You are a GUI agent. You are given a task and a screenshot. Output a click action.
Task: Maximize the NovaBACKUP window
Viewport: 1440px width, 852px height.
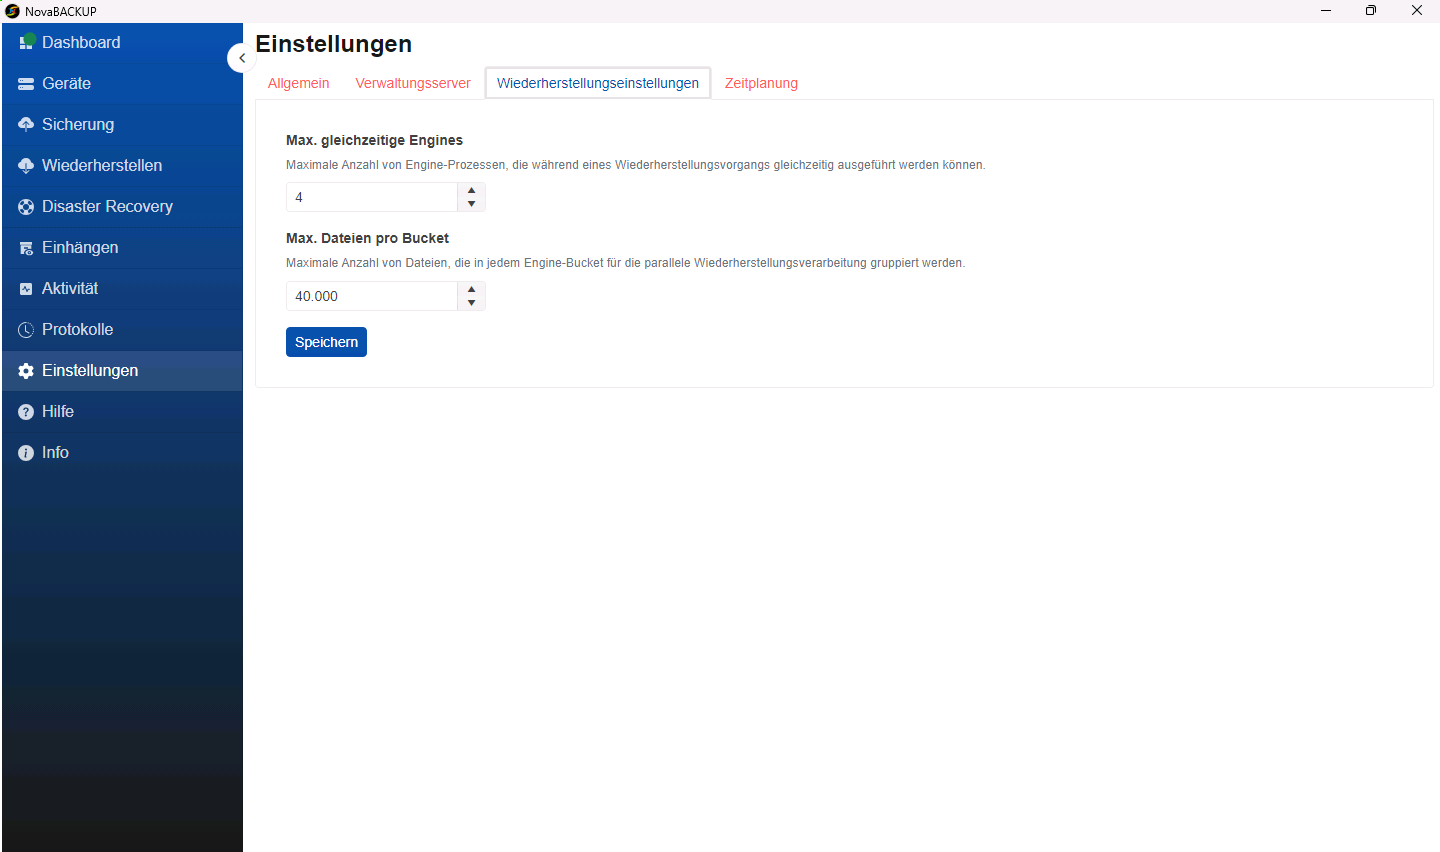click(1371, 11)
